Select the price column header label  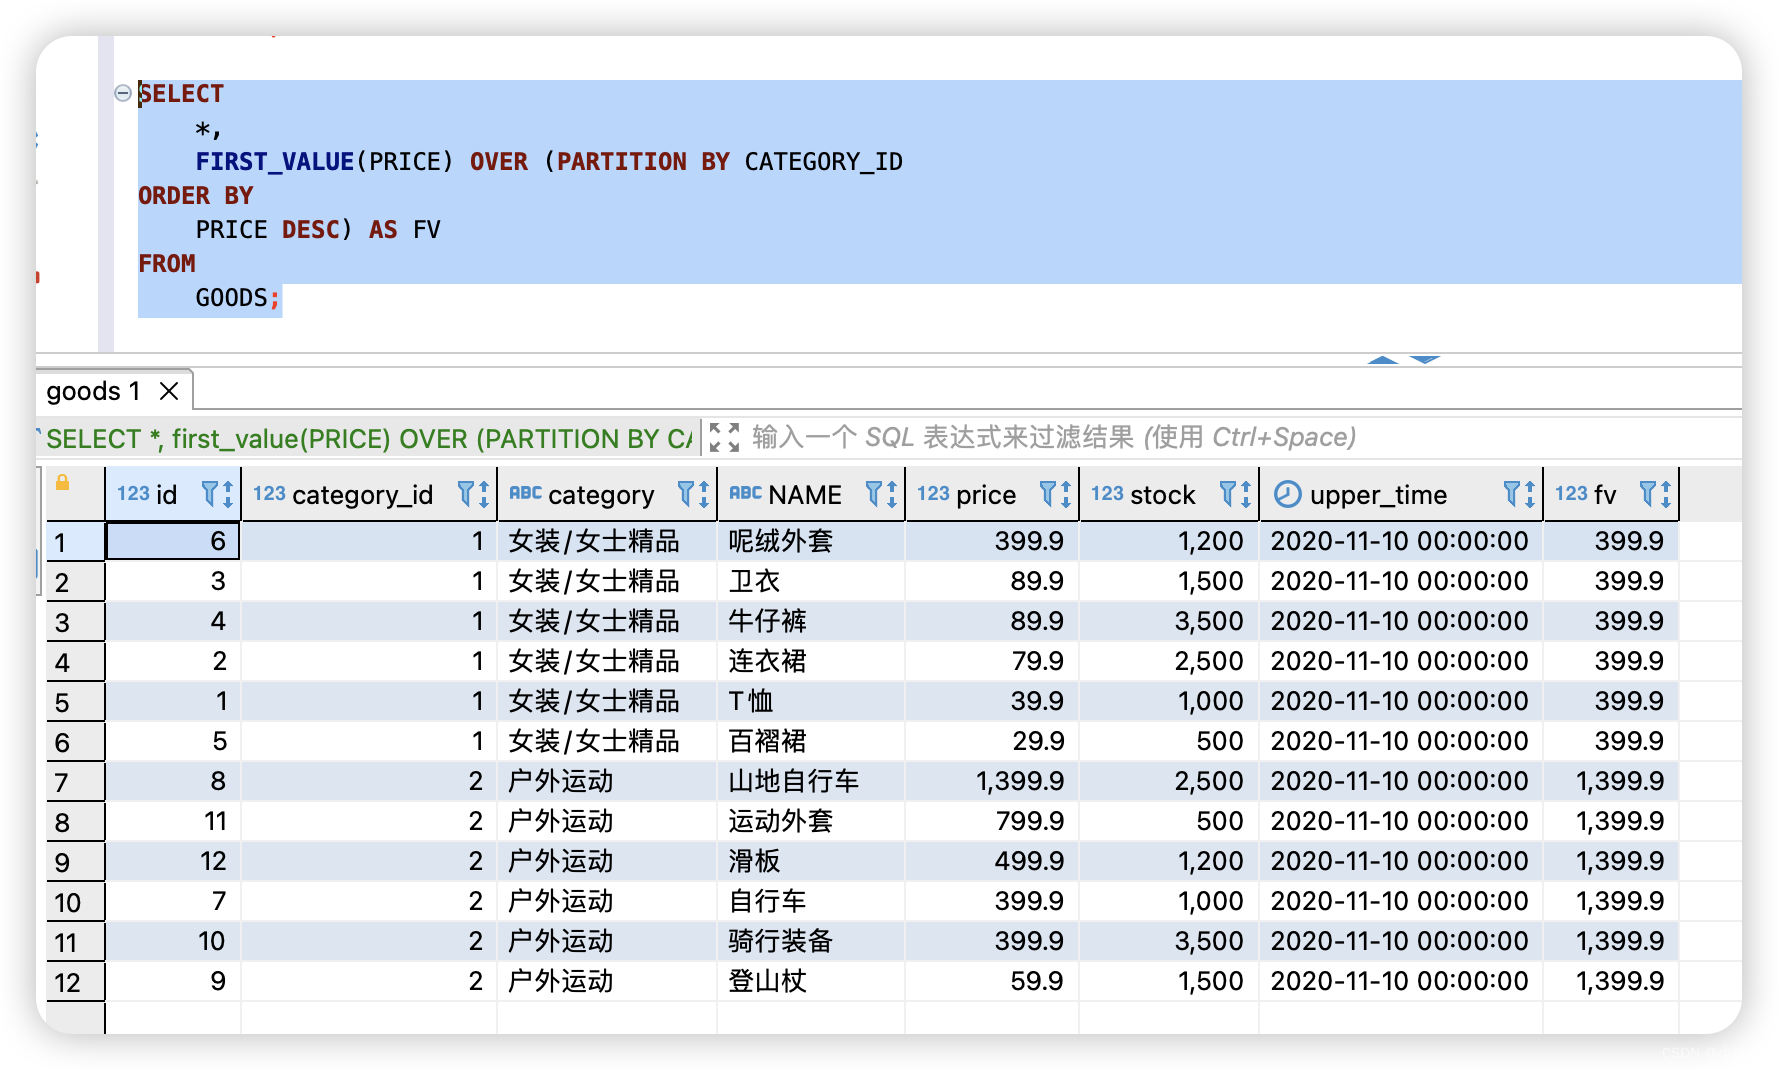coord(986,494)
